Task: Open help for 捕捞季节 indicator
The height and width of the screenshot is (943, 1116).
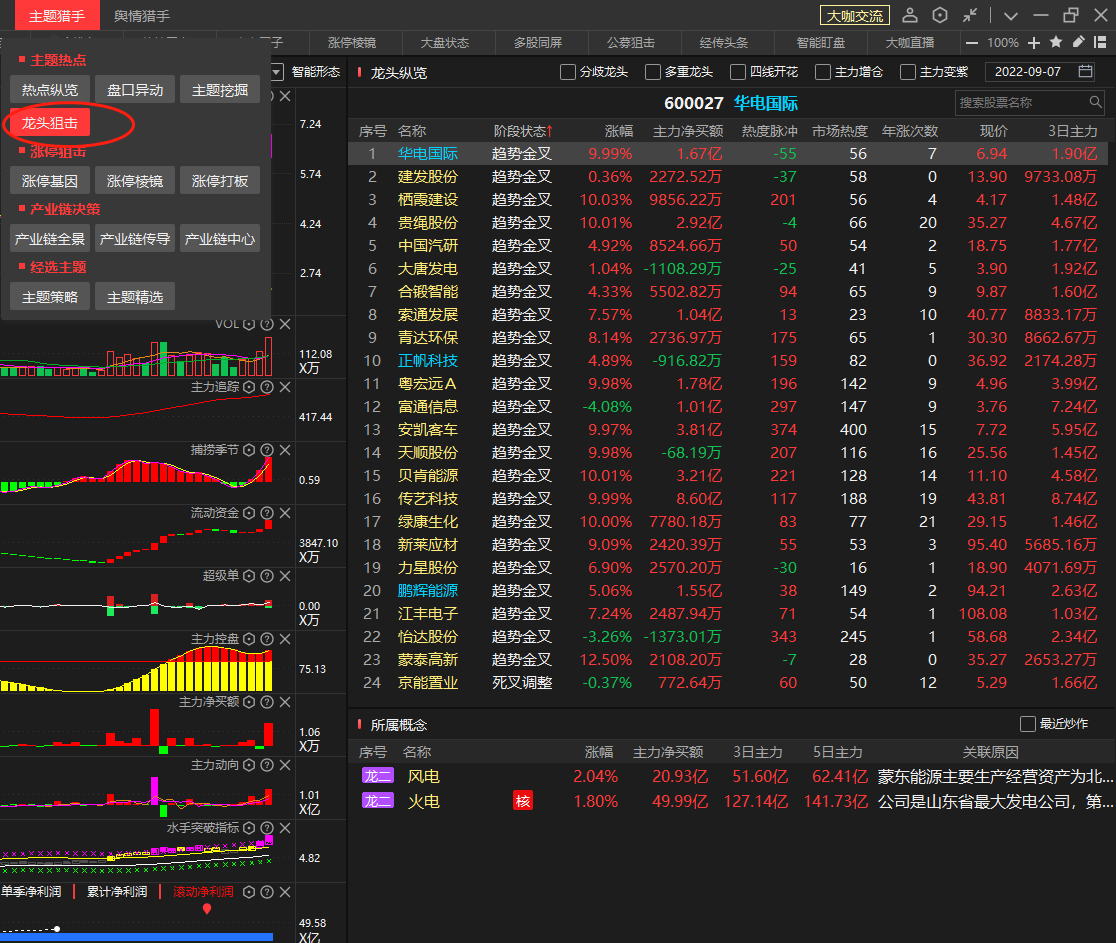Action: click(267, 450)
